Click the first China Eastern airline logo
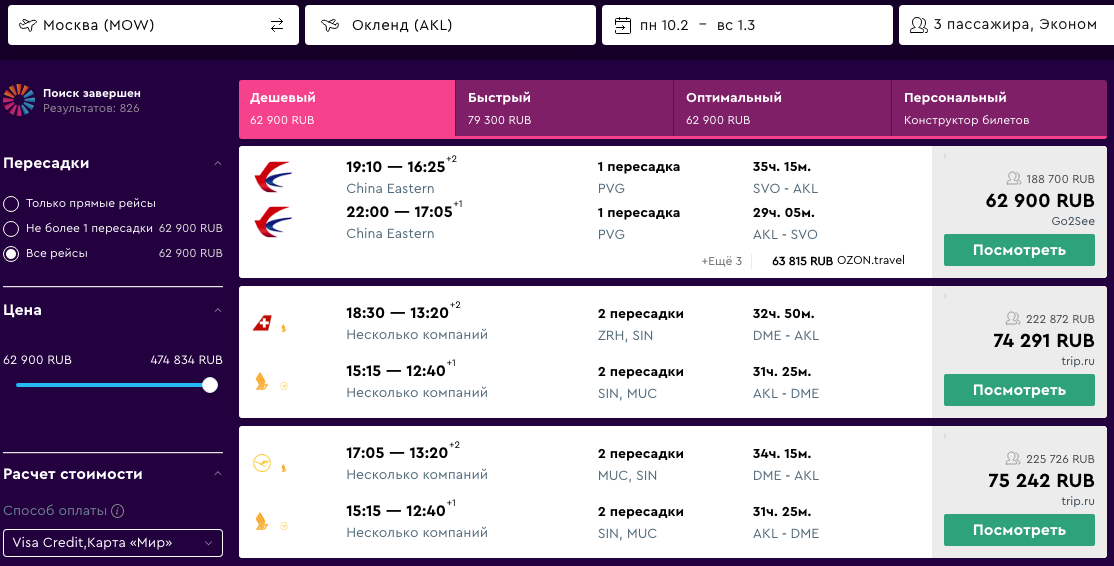Viewport: 1114px width, 566px height. [274, 177]
